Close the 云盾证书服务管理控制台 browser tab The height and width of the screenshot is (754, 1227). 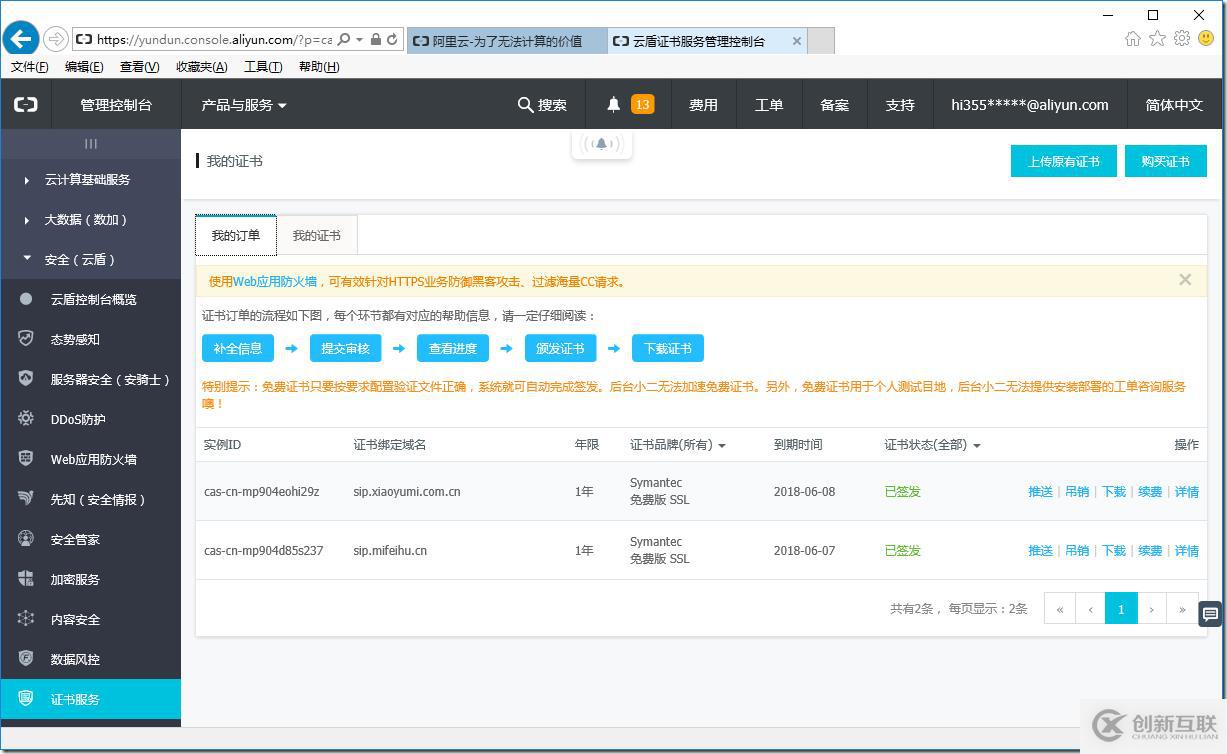tap(796, 41)
